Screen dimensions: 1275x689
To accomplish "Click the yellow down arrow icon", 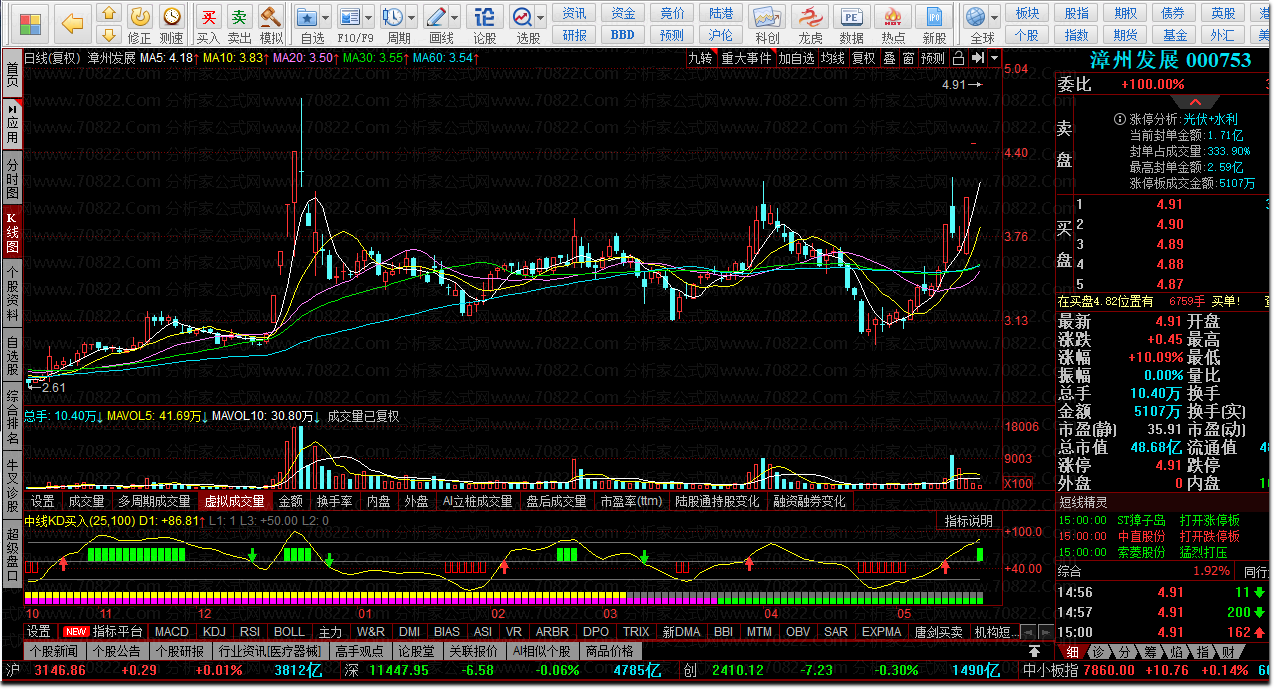I will (x=110, y=37).
